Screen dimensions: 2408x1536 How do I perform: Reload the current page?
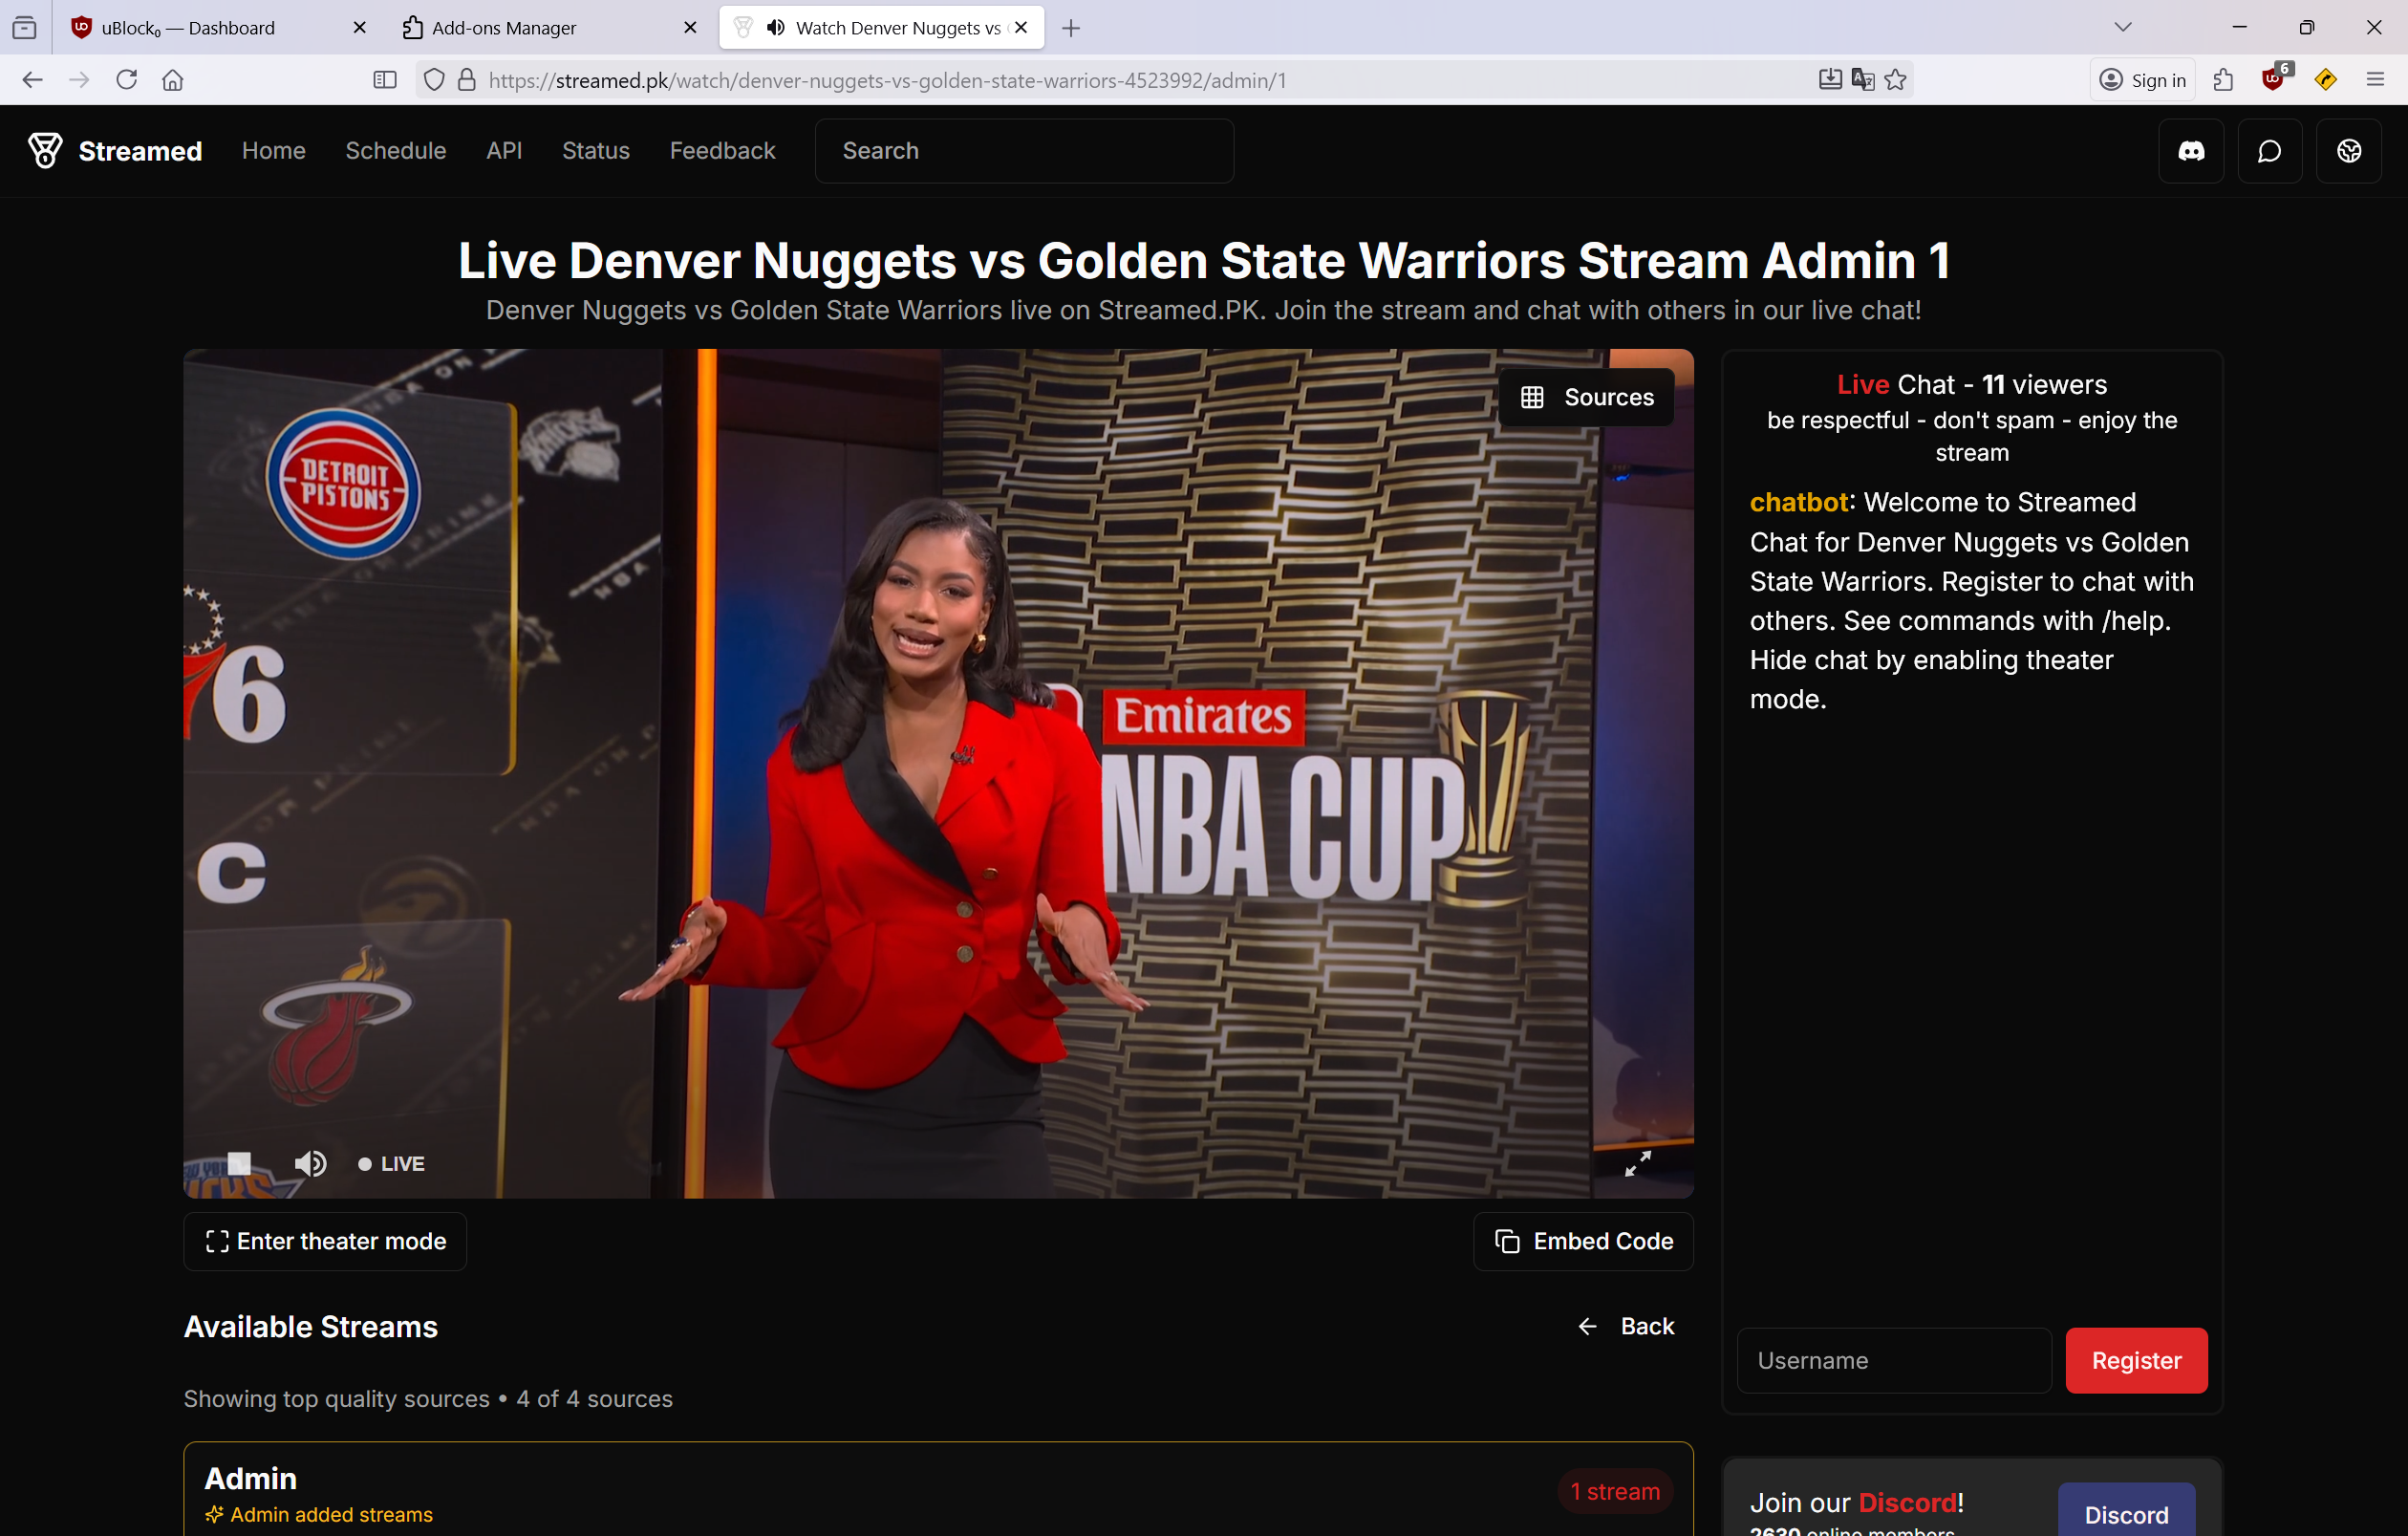pyautogui.click(x=126, y=80)
